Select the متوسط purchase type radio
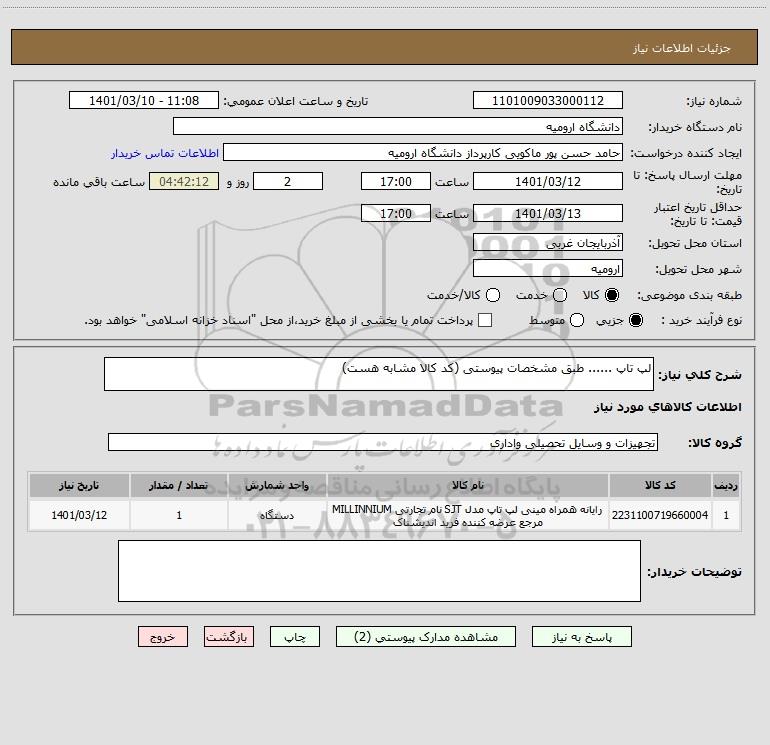 click(577, 320)
